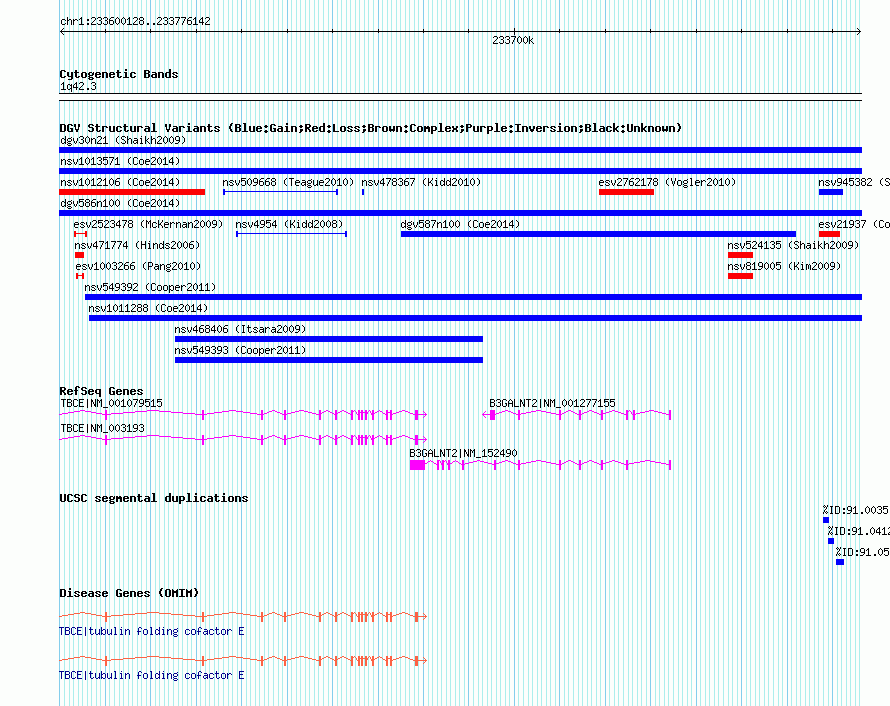Click the nsv549393 (Cooper2011) gain bar
Image resolution: width=890 pixels, height=706 pixels.
(x=329, y=360)
